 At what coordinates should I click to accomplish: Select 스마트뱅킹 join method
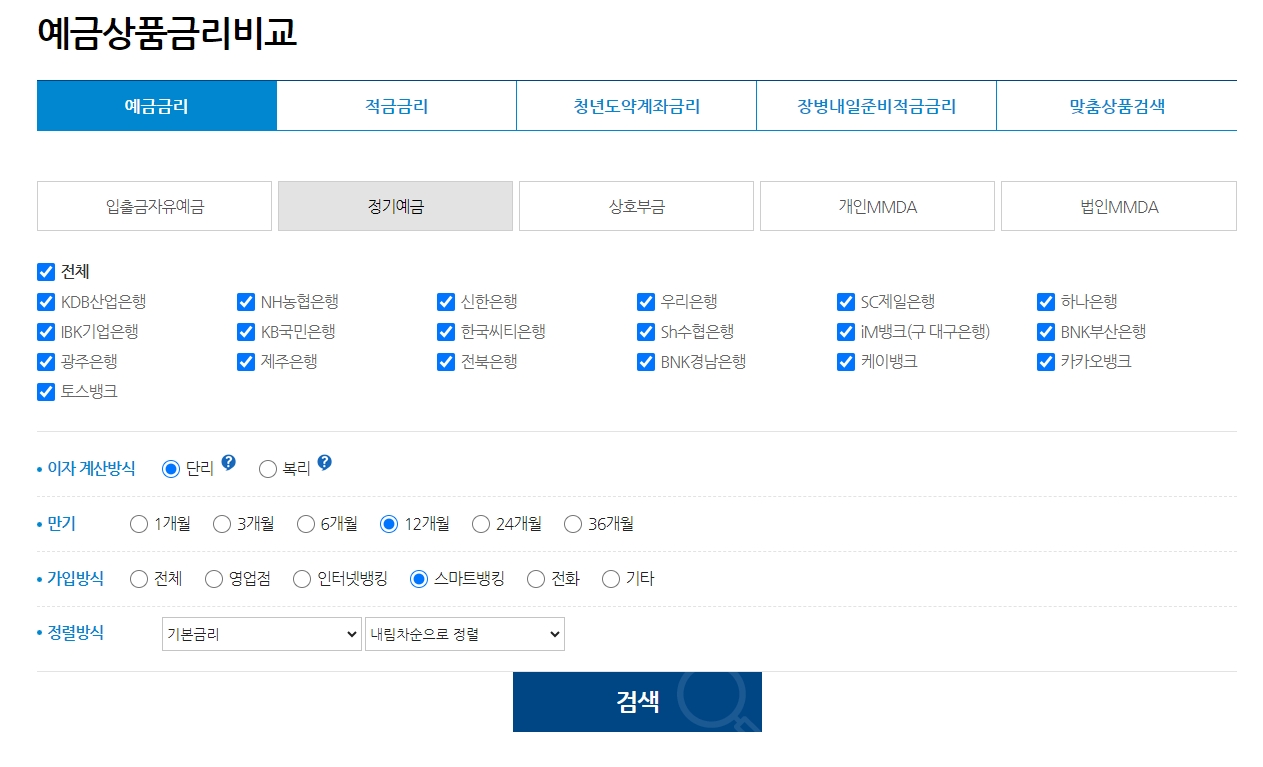pyautogui.click(x=419, y=579)
